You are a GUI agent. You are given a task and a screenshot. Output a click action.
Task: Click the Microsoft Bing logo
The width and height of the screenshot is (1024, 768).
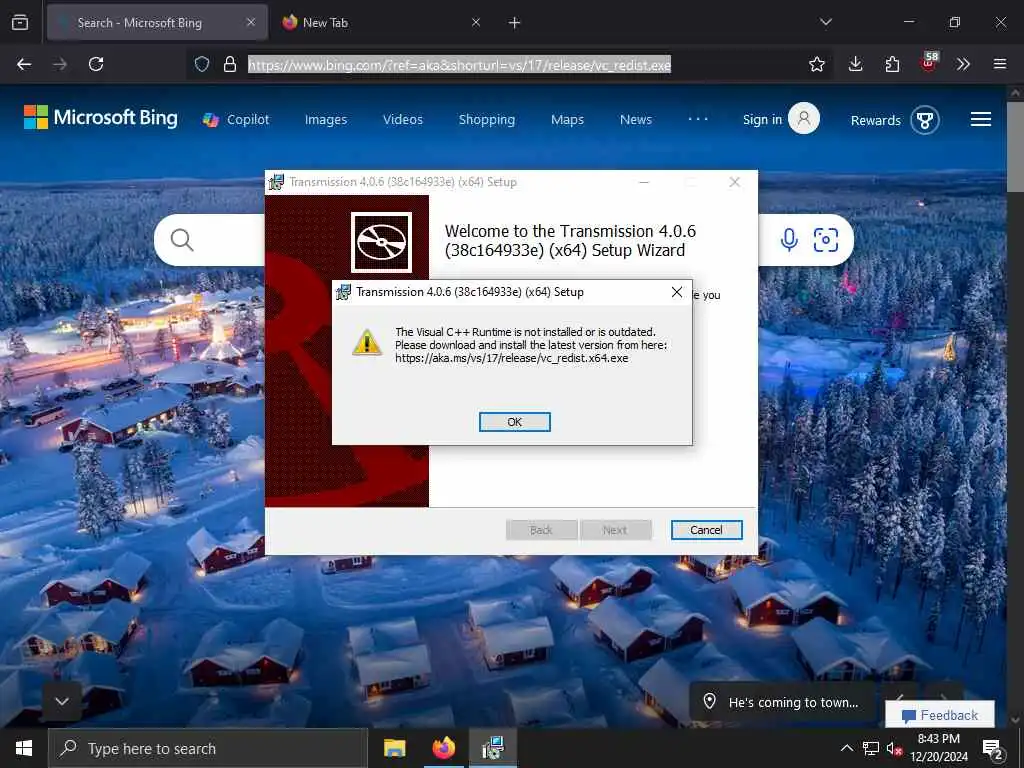pyautogui.click(x=101, y=118)
